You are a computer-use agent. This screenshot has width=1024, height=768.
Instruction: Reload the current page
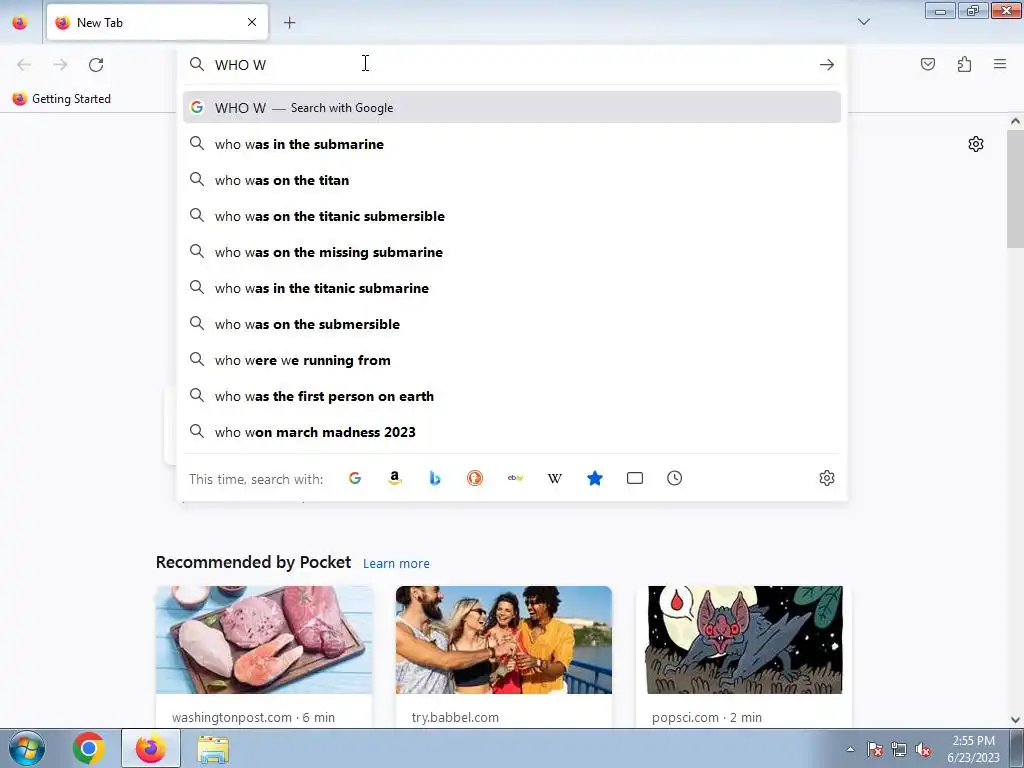point(96,64)
